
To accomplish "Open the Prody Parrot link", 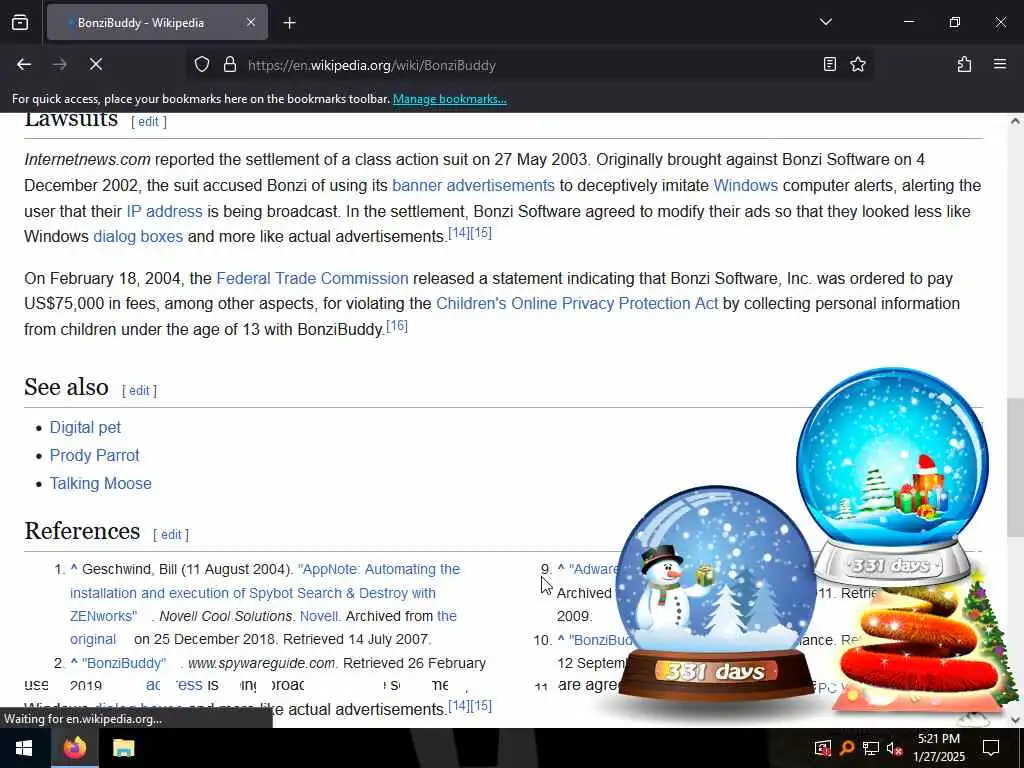I will [94, 456].
